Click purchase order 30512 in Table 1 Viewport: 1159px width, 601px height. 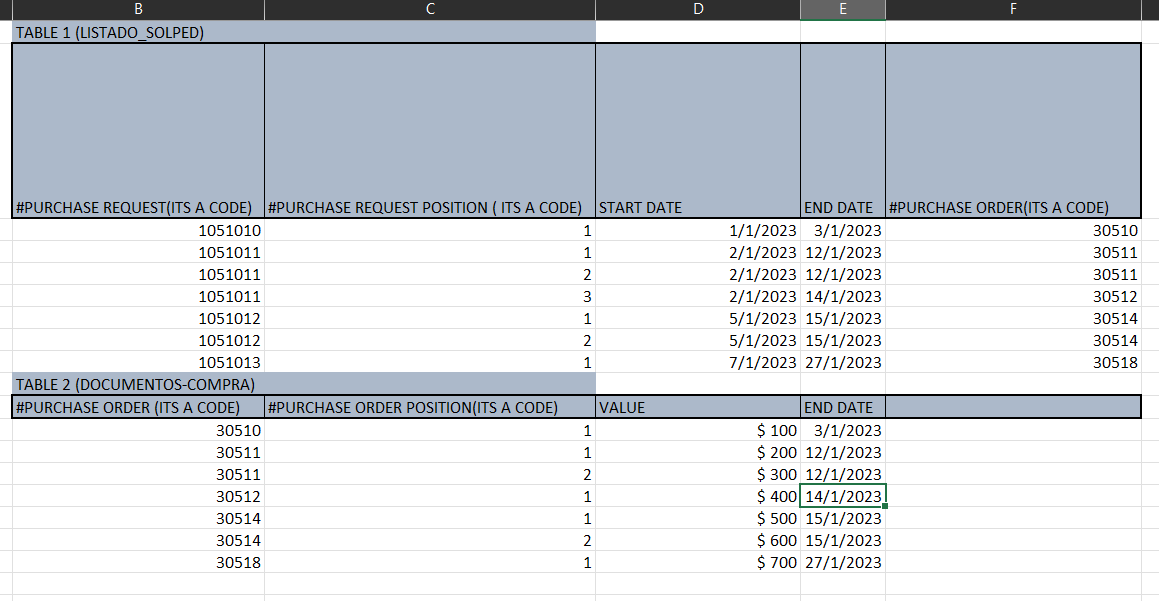(1013, 296)
